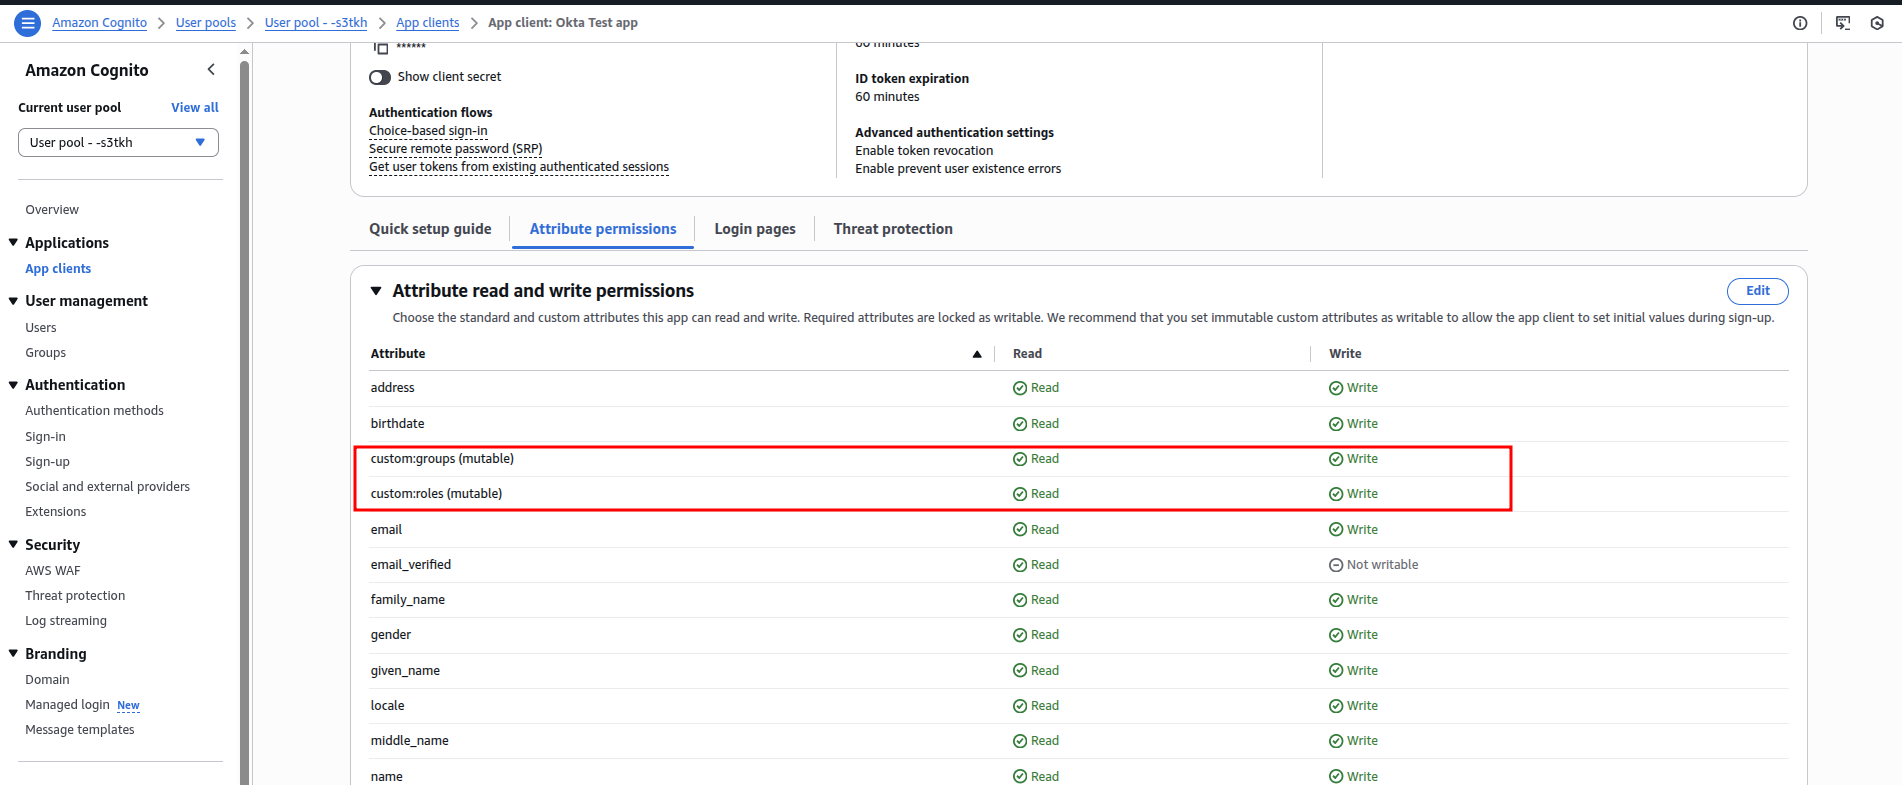The height and width of the screenshot is (785, 1902).
Task: Select the custom:roles (mutable) attribute text
Action: click(x=436, y=494)
